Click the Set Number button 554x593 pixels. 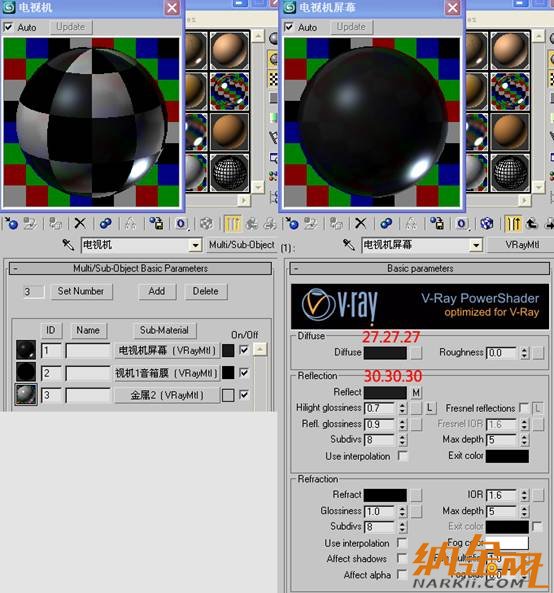click(81, 291)
